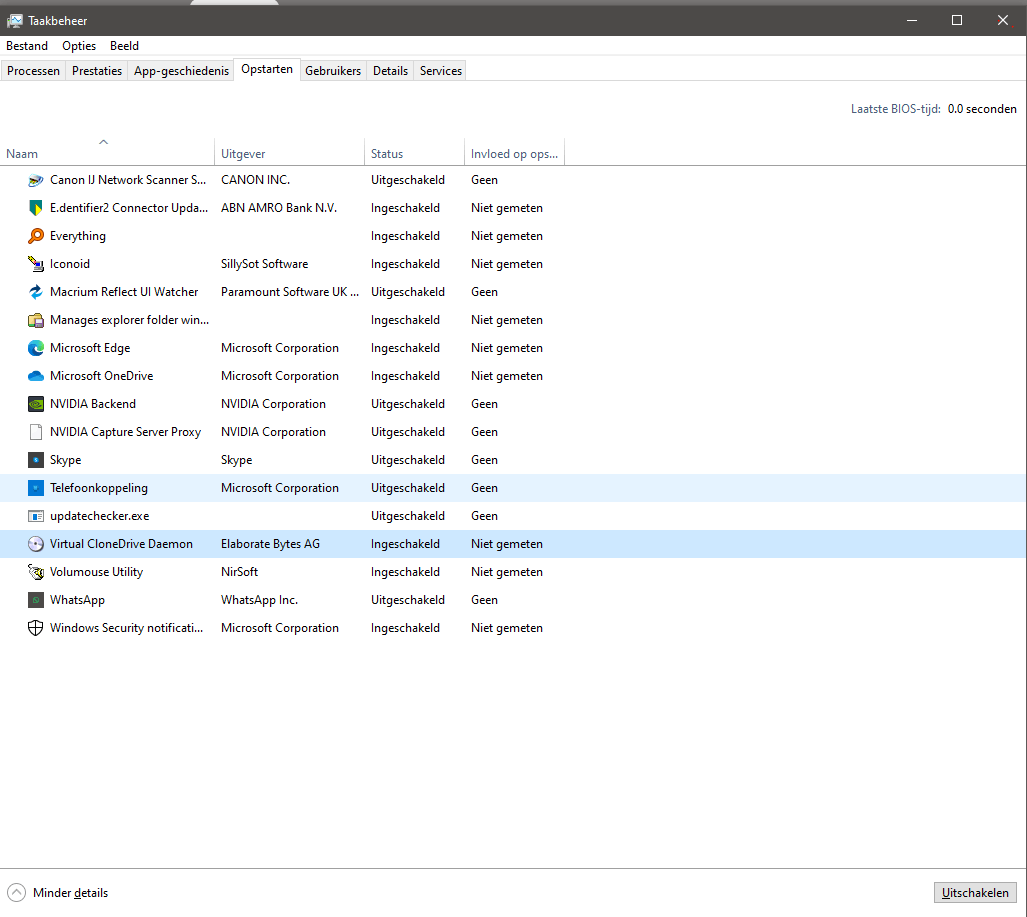Image resolution: width=1027 pixels, height=917 pixels.
Task: Open the Beeld menu
Action: 124,46
